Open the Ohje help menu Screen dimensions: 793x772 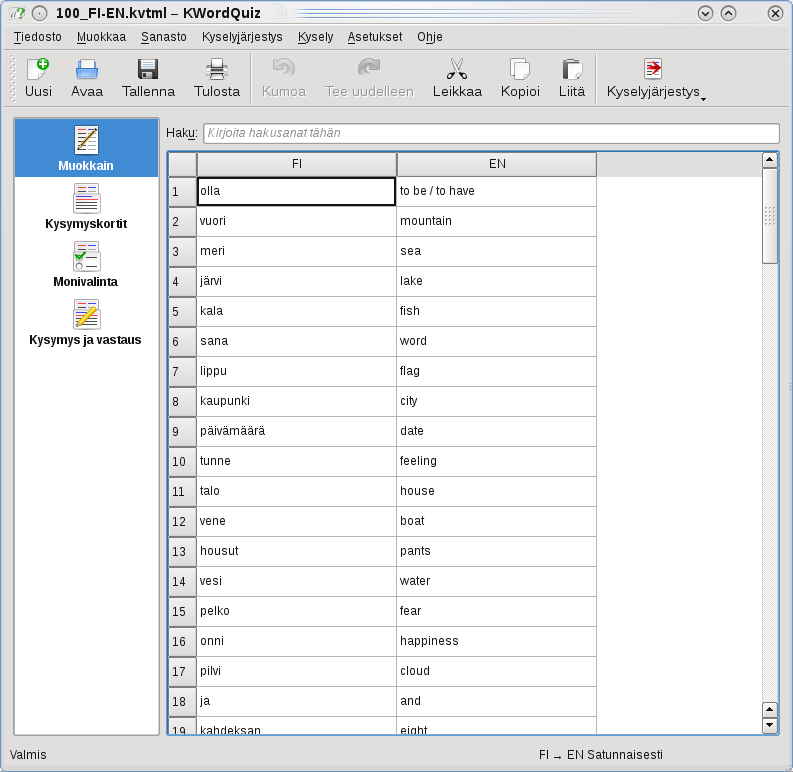[430, 37]
